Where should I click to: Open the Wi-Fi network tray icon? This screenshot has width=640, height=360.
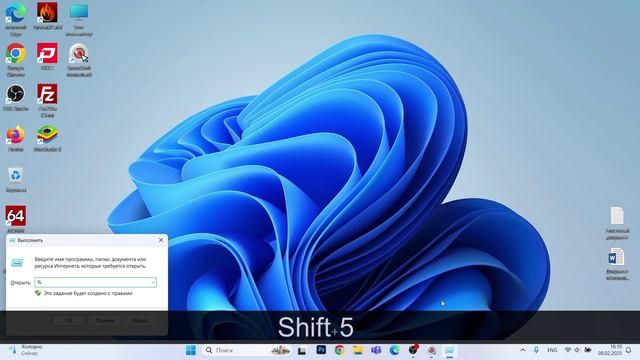[x=567, y=350]
